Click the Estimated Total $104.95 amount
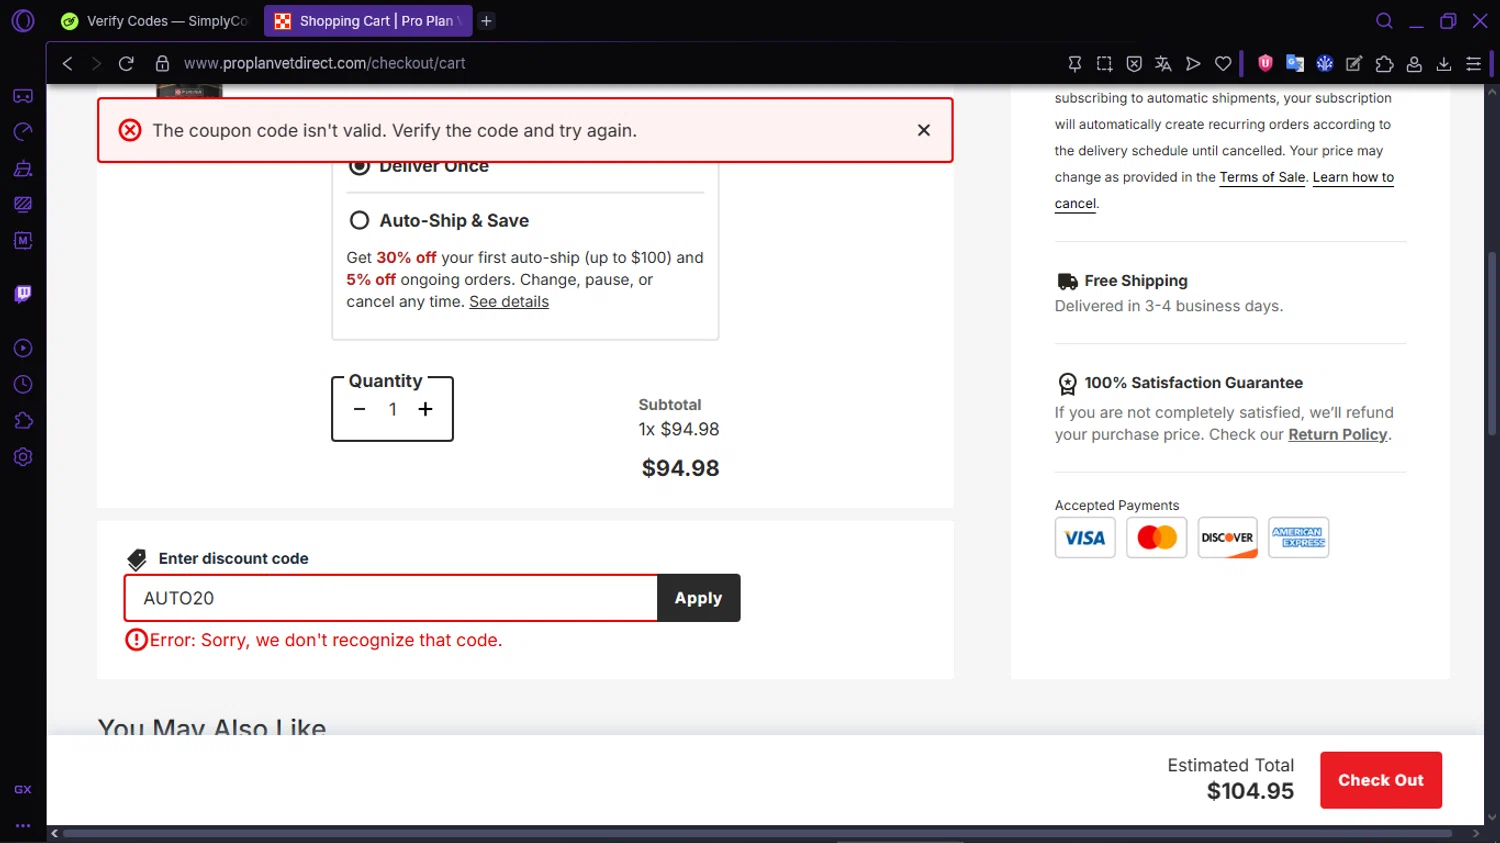 [1250, 791]
